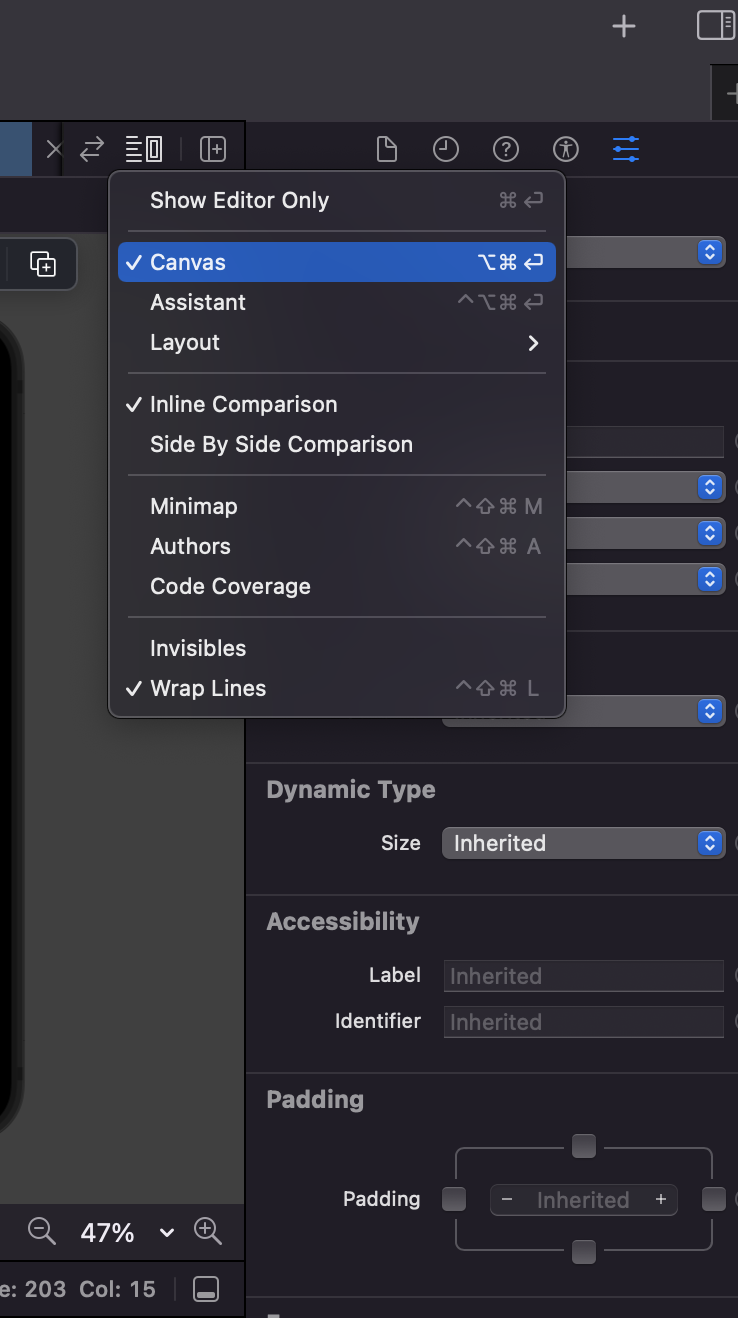Enable Code Coverage in the menu
This screenshot has height=1318, width=738.
click(337, 586)
